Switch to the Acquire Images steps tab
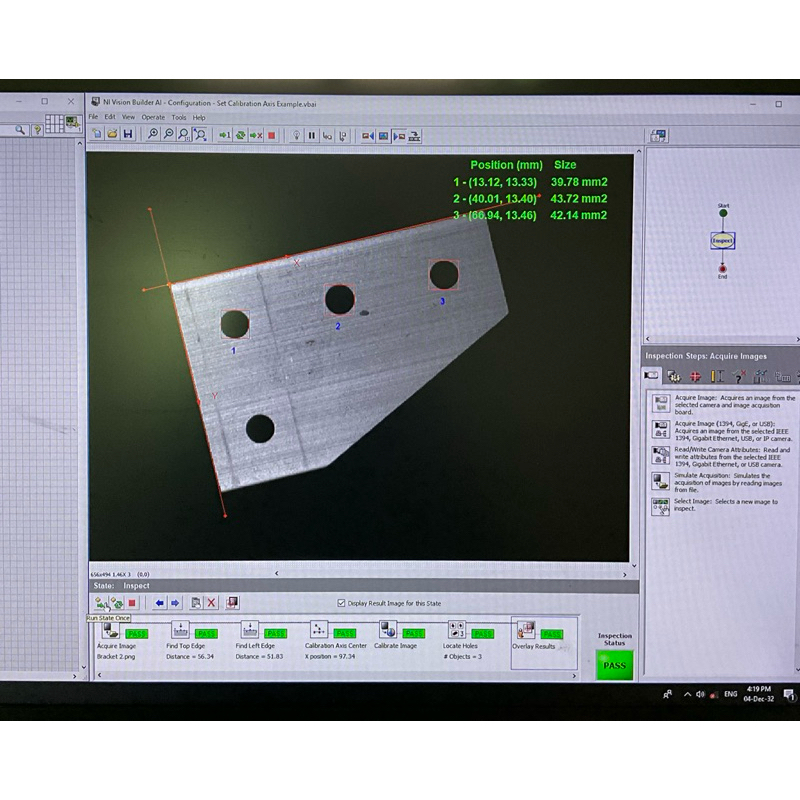This screenshot has height=800, width=800. pyautogui.click(x=652, y=376)
